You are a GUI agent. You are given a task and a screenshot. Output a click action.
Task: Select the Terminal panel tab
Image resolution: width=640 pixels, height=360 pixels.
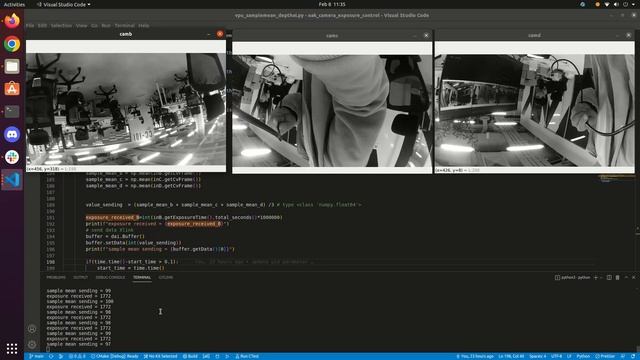[x=142, y=278]
